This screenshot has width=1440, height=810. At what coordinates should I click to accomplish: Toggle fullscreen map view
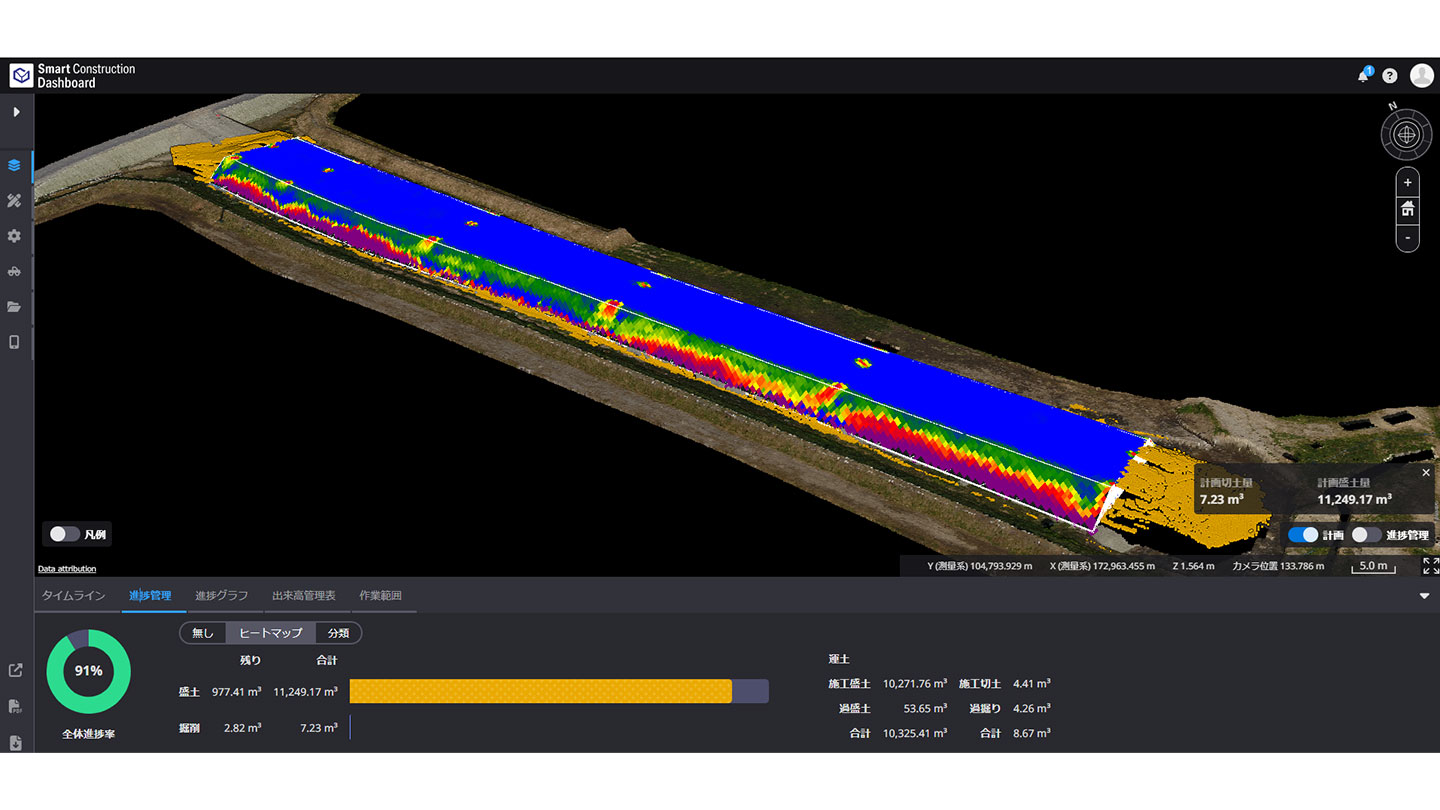(x=1430, y=566)
